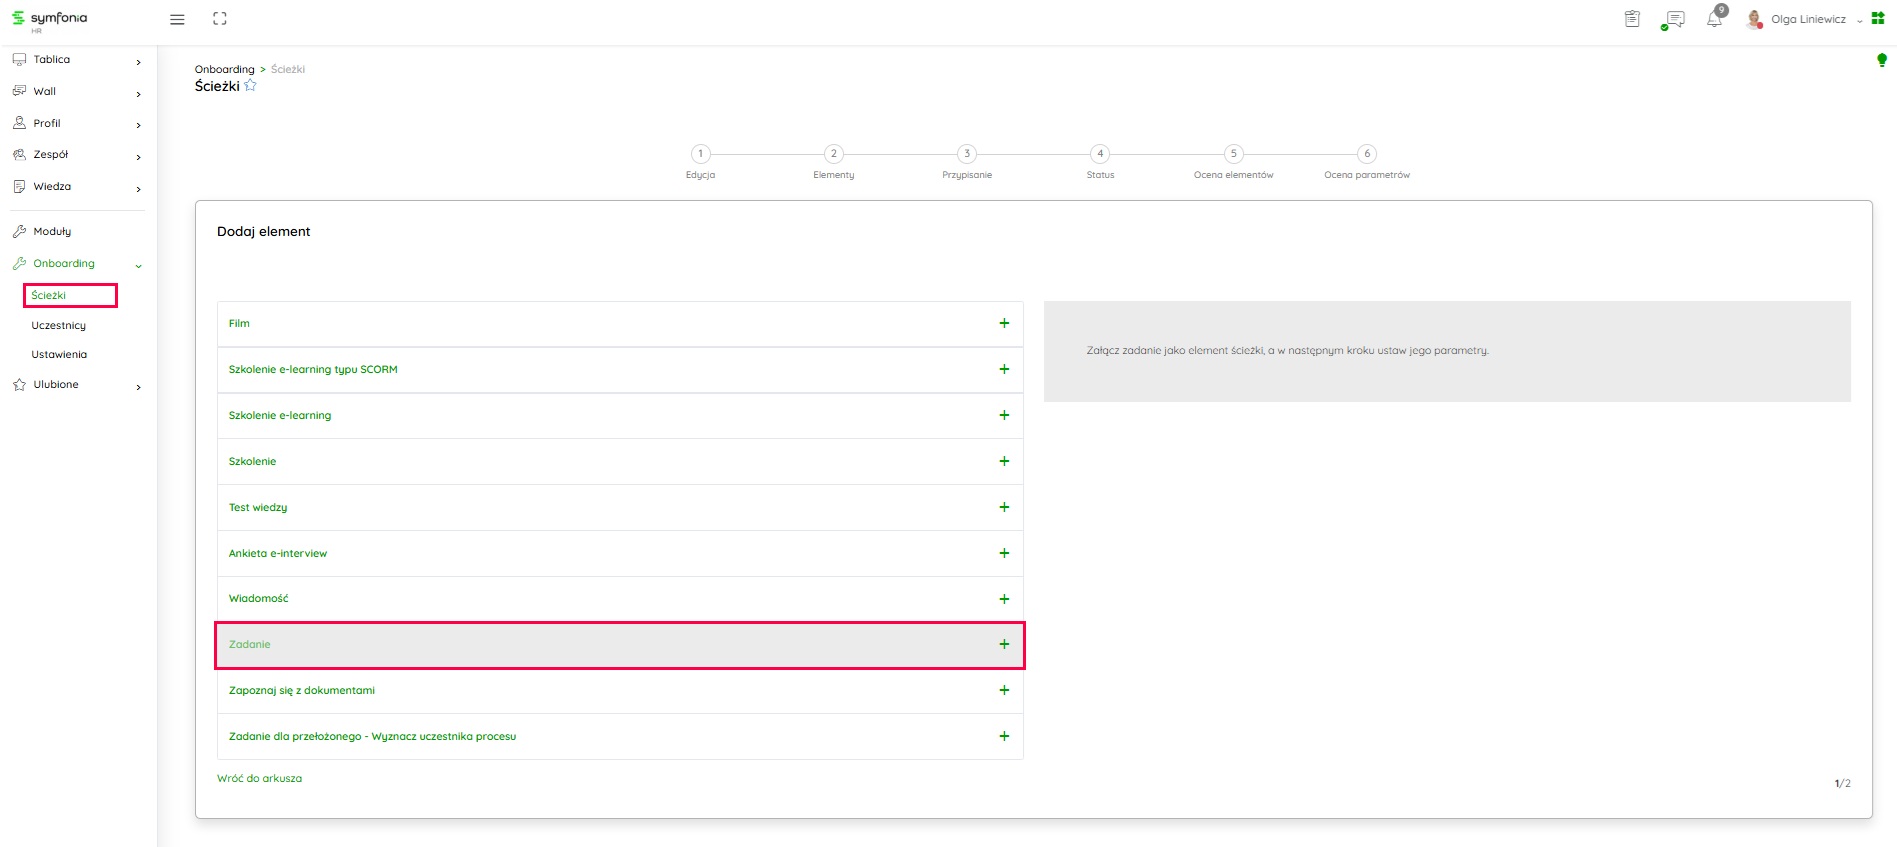1897x847 pixels.
Task: Toggle fullscreen mode icon
Action: (220, 19)
